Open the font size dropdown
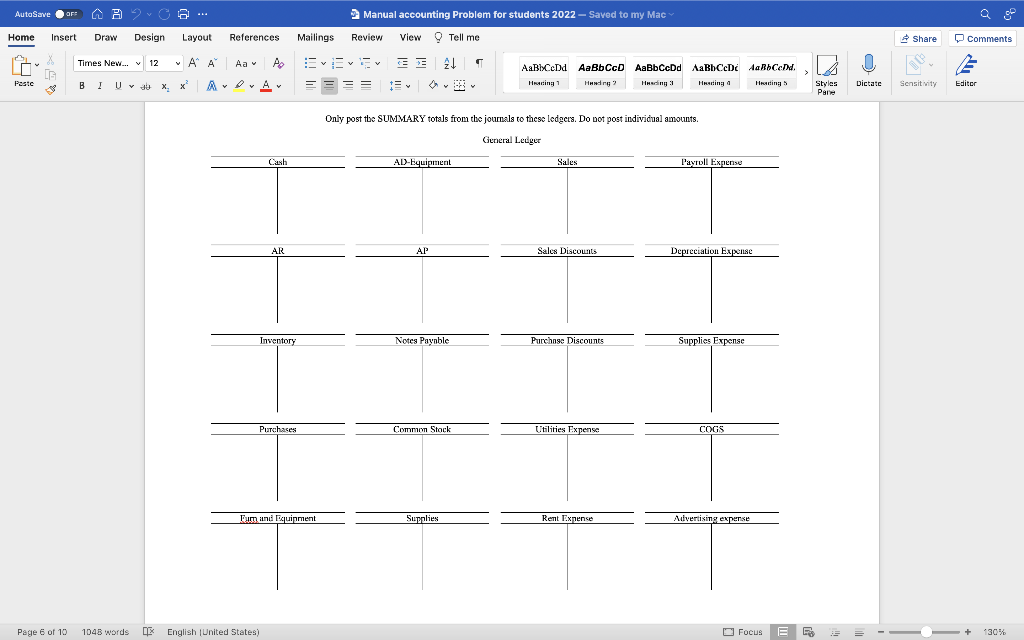The height and width of the screenshot is (640, 1024). [x=178, y=63]
